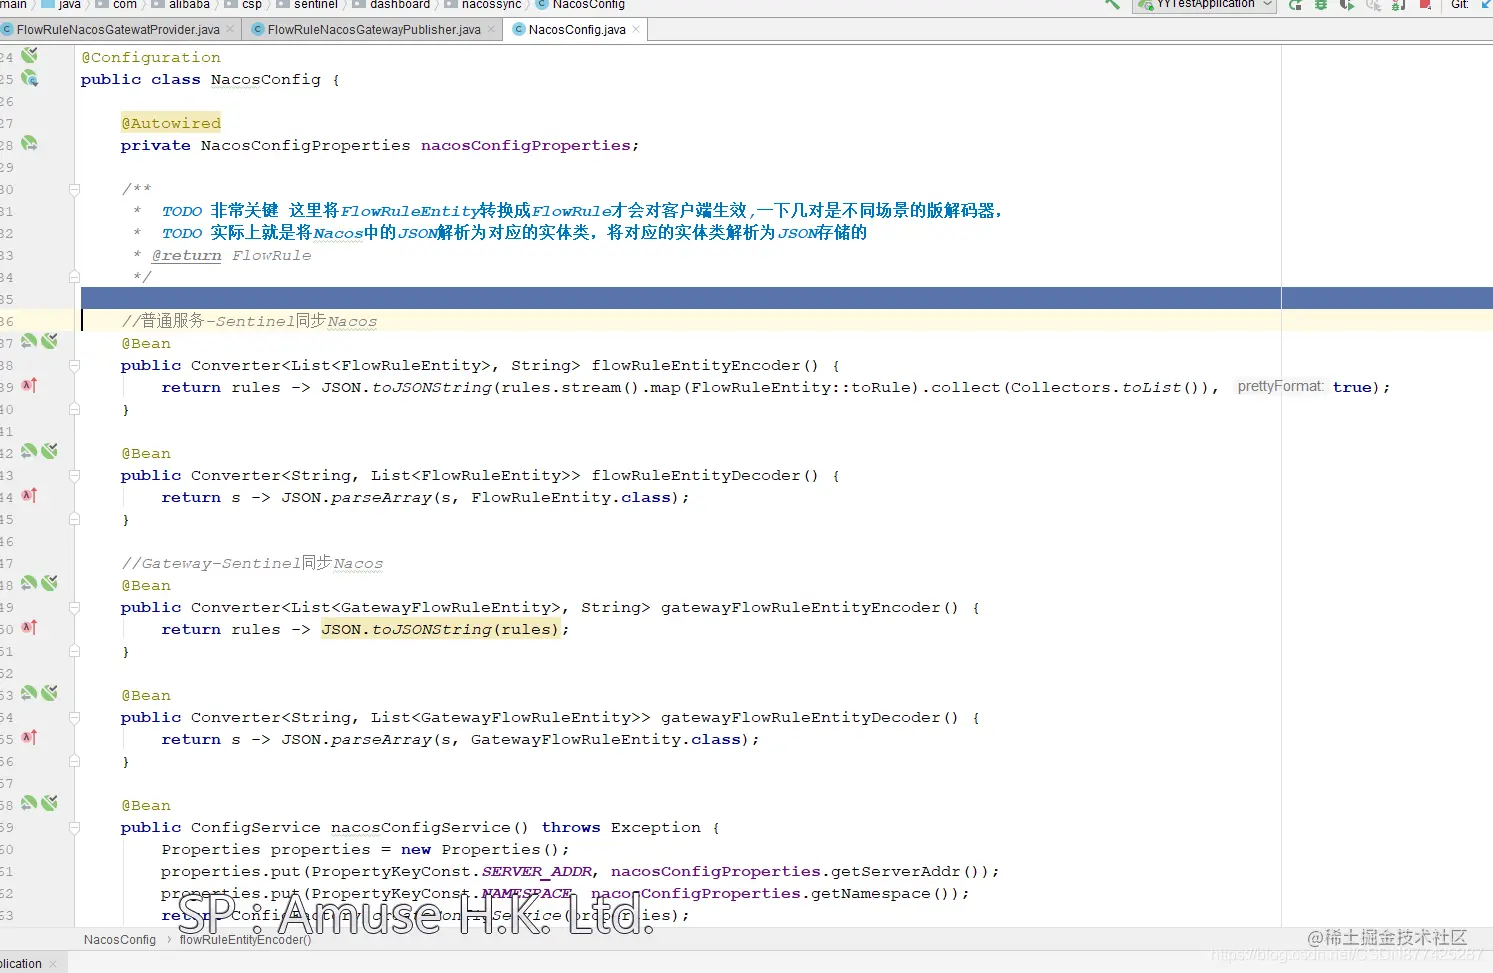Click the lambda gutter icon beside FlowRuleEntity.class return

click(30, 496)
